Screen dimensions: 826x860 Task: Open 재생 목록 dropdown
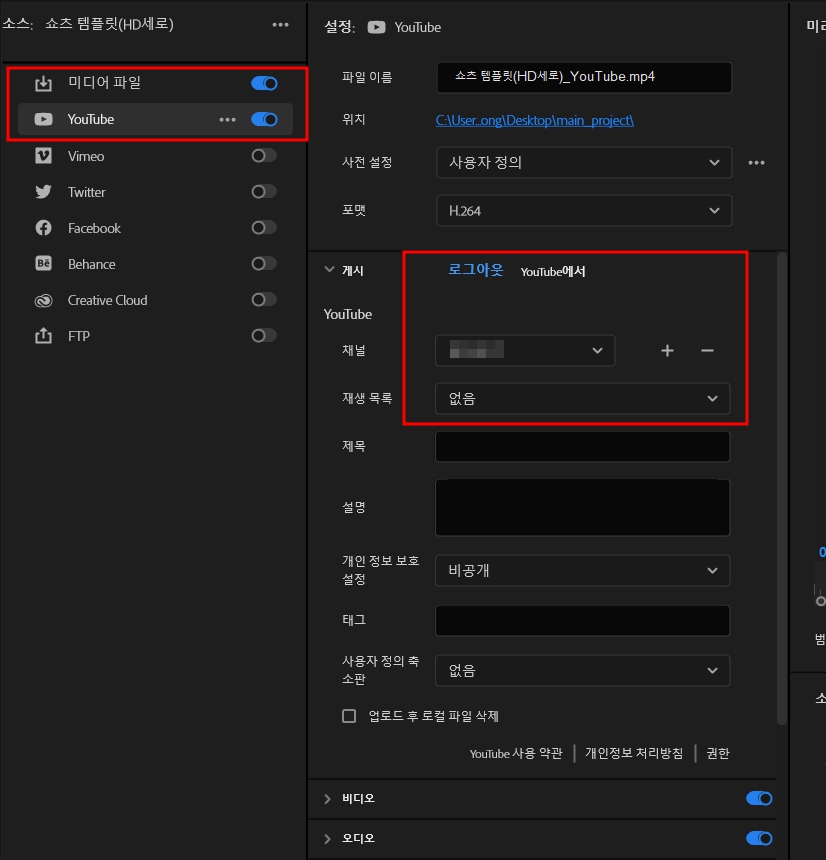click(x=582, y=398)
